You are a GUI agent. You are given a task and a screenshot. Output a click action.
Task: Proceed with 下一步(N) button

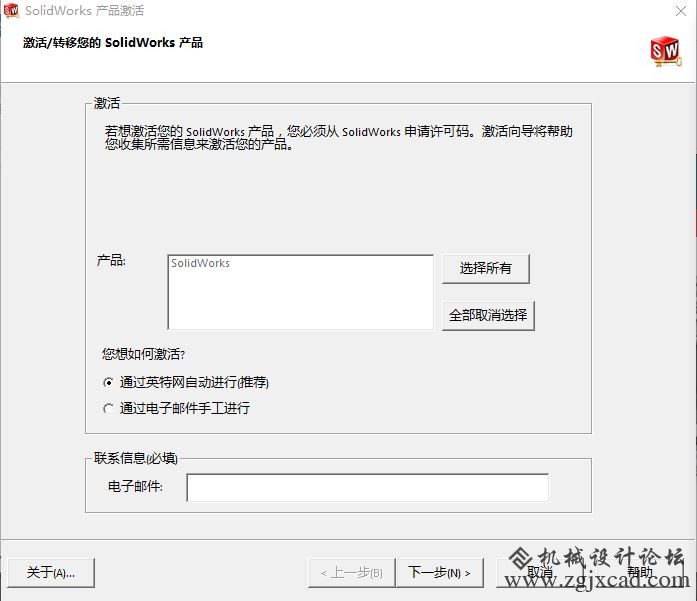click(439, 573)
